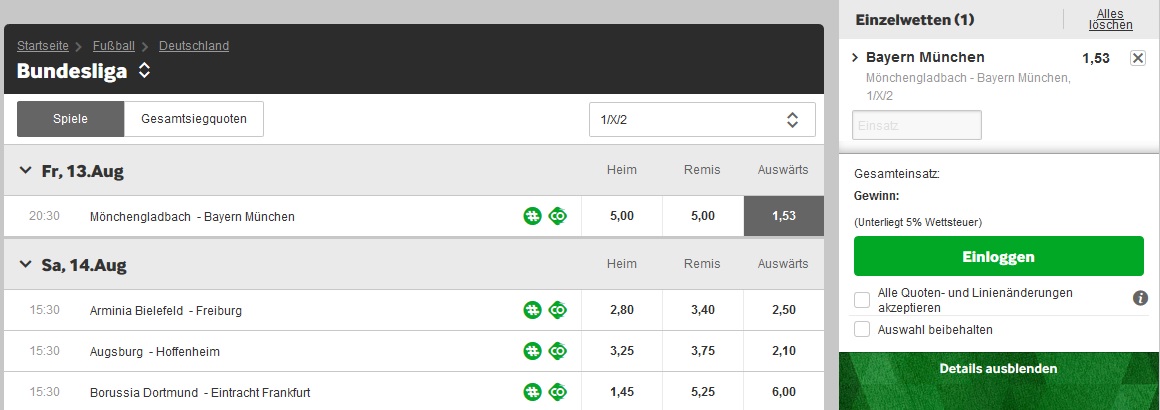Viewport: 1160px width, 410px height.
Task: Open stats icon for Mönchengladbach - Bayern München
Action: [x=532, y=216]
